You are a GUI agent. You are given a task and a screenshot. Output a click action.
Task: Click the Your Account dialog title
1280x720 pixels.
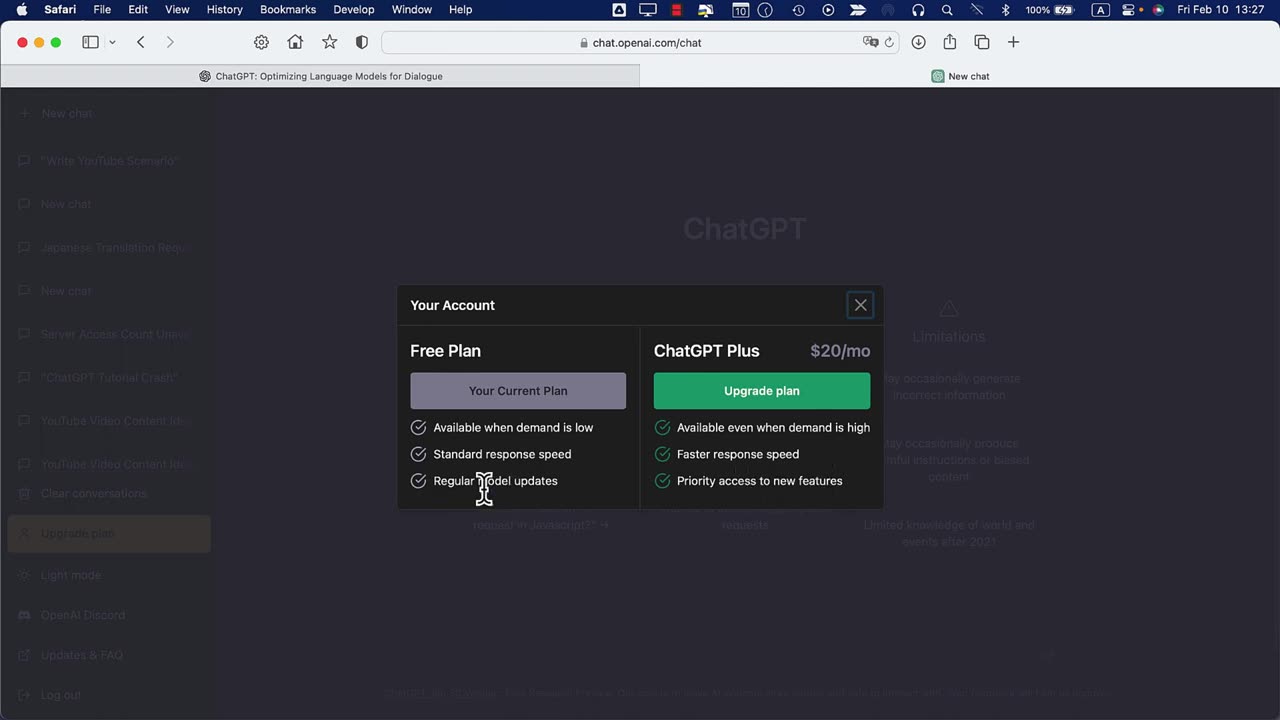(x=452, y=305)
